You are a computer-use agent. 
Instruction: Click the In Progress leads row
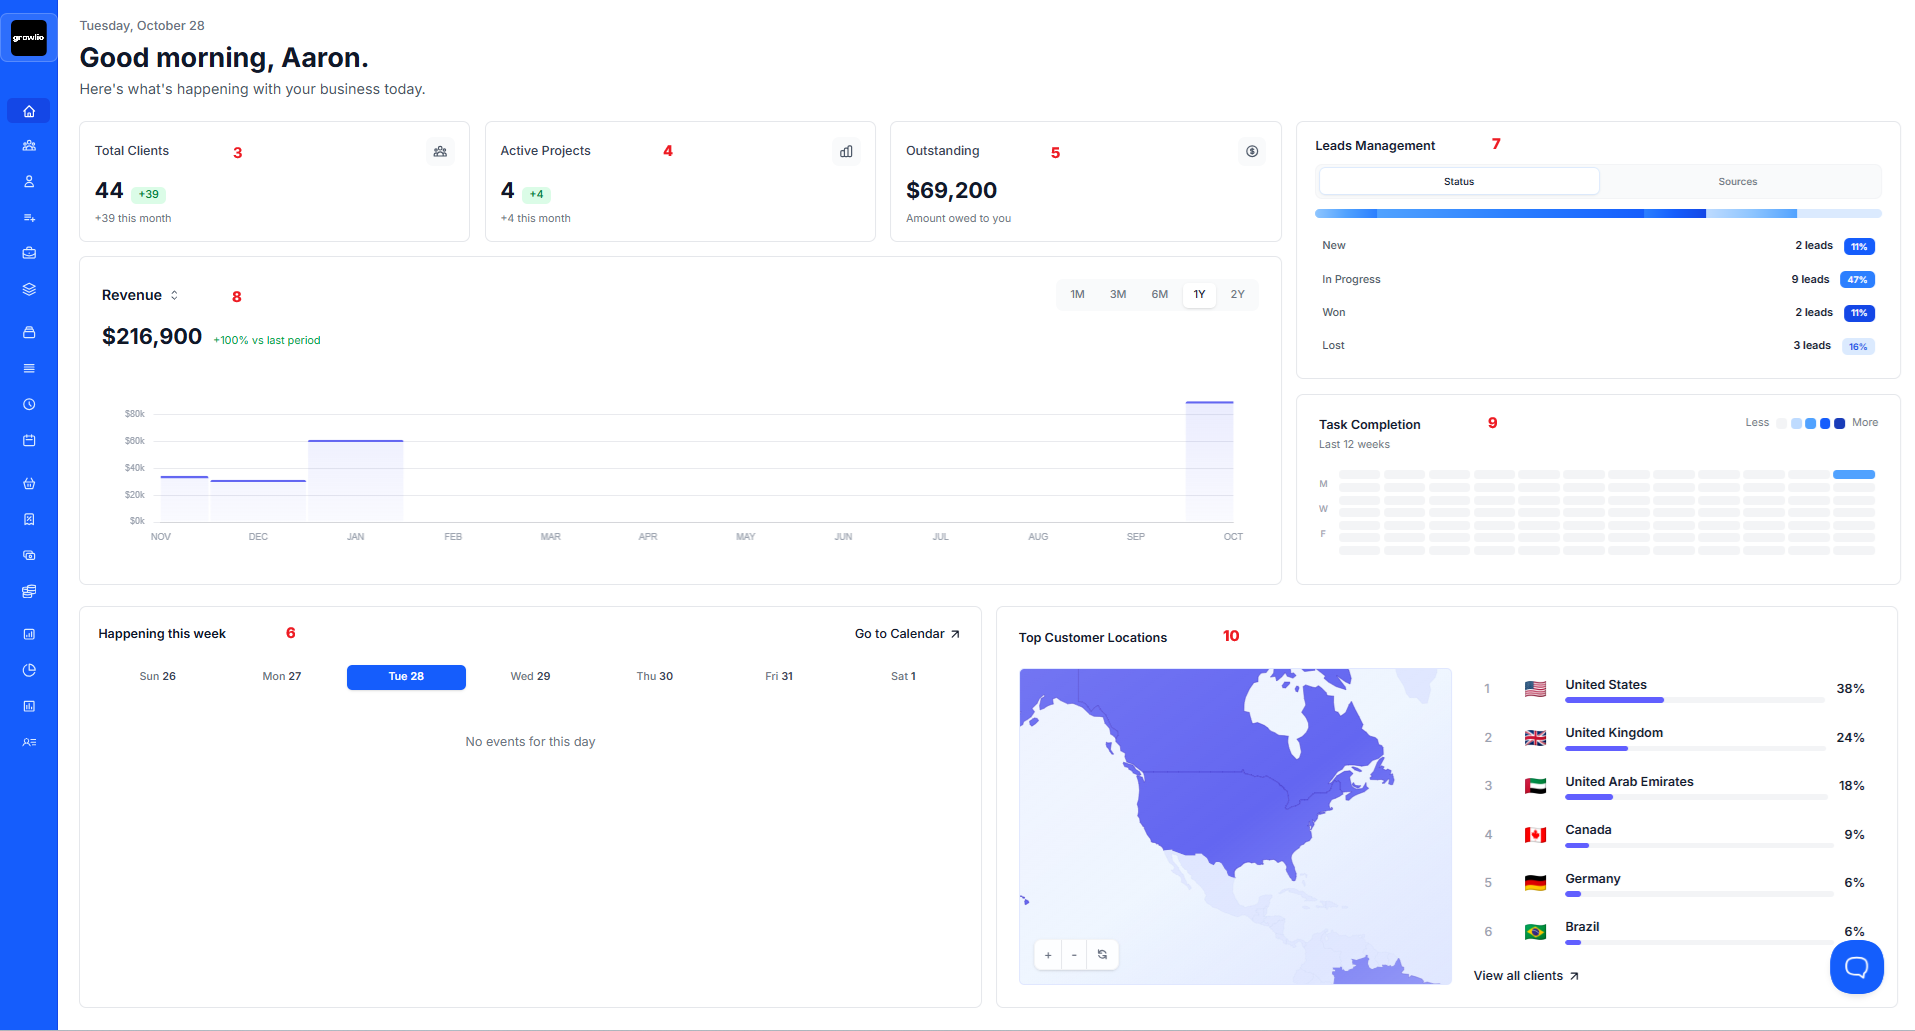point(1598,280)
